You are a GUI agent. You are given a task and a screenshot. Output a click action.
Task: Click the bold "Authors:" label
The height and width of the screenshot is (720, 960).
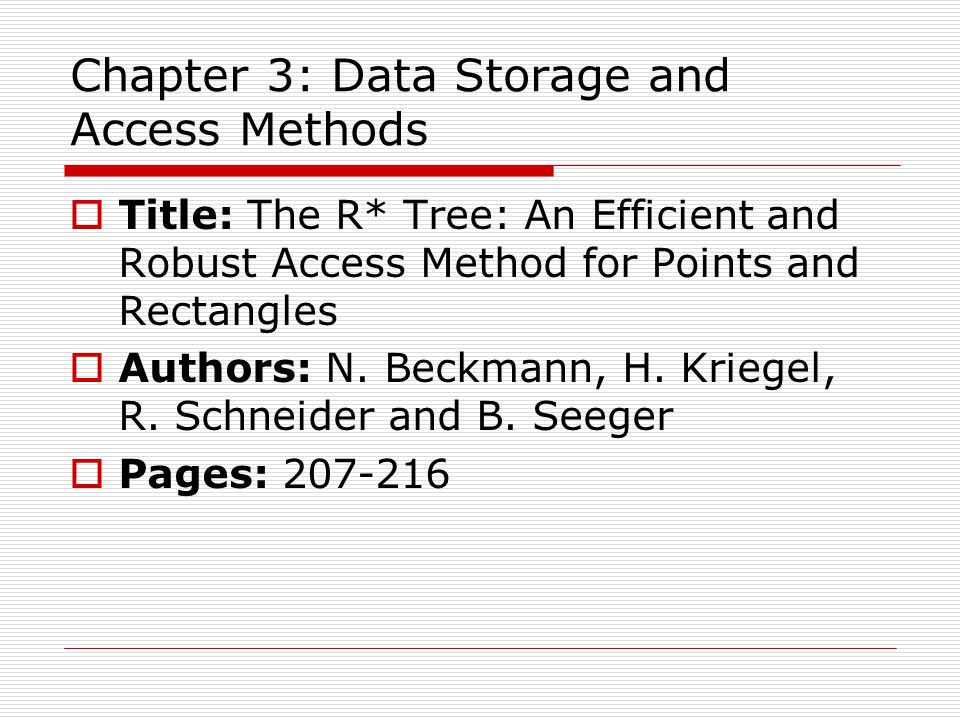(215, 368)
